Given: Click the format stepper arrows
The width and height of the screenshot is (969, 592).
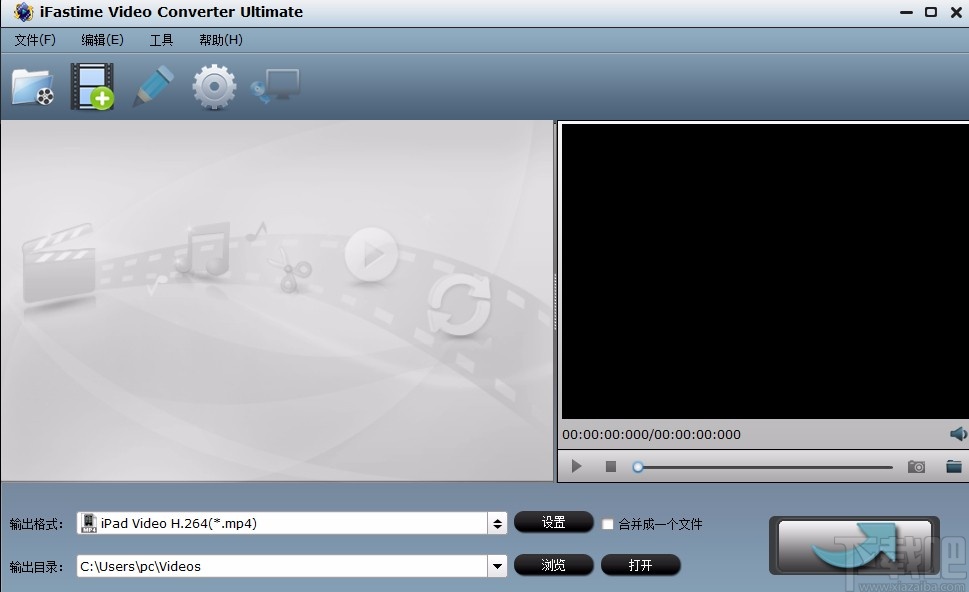Looking at the screenshot, I should coord(497,522).
